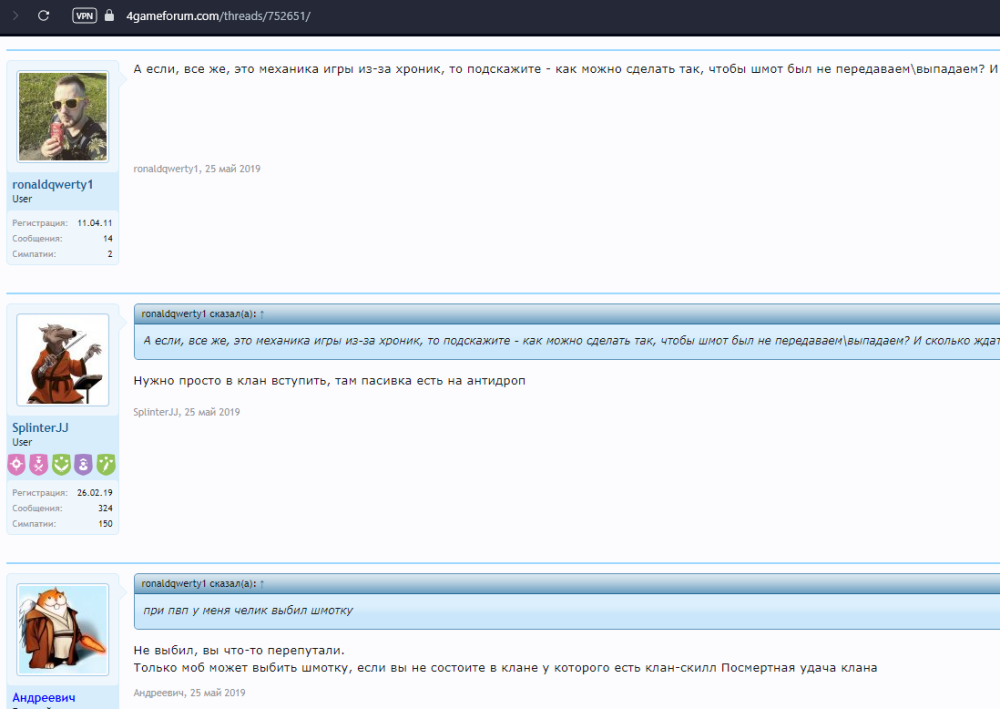The width and height of the screenshot is (1000, 709).
Task: Click SplinterJJ's green smiley shield badge
Action: (x=61, y=464)
